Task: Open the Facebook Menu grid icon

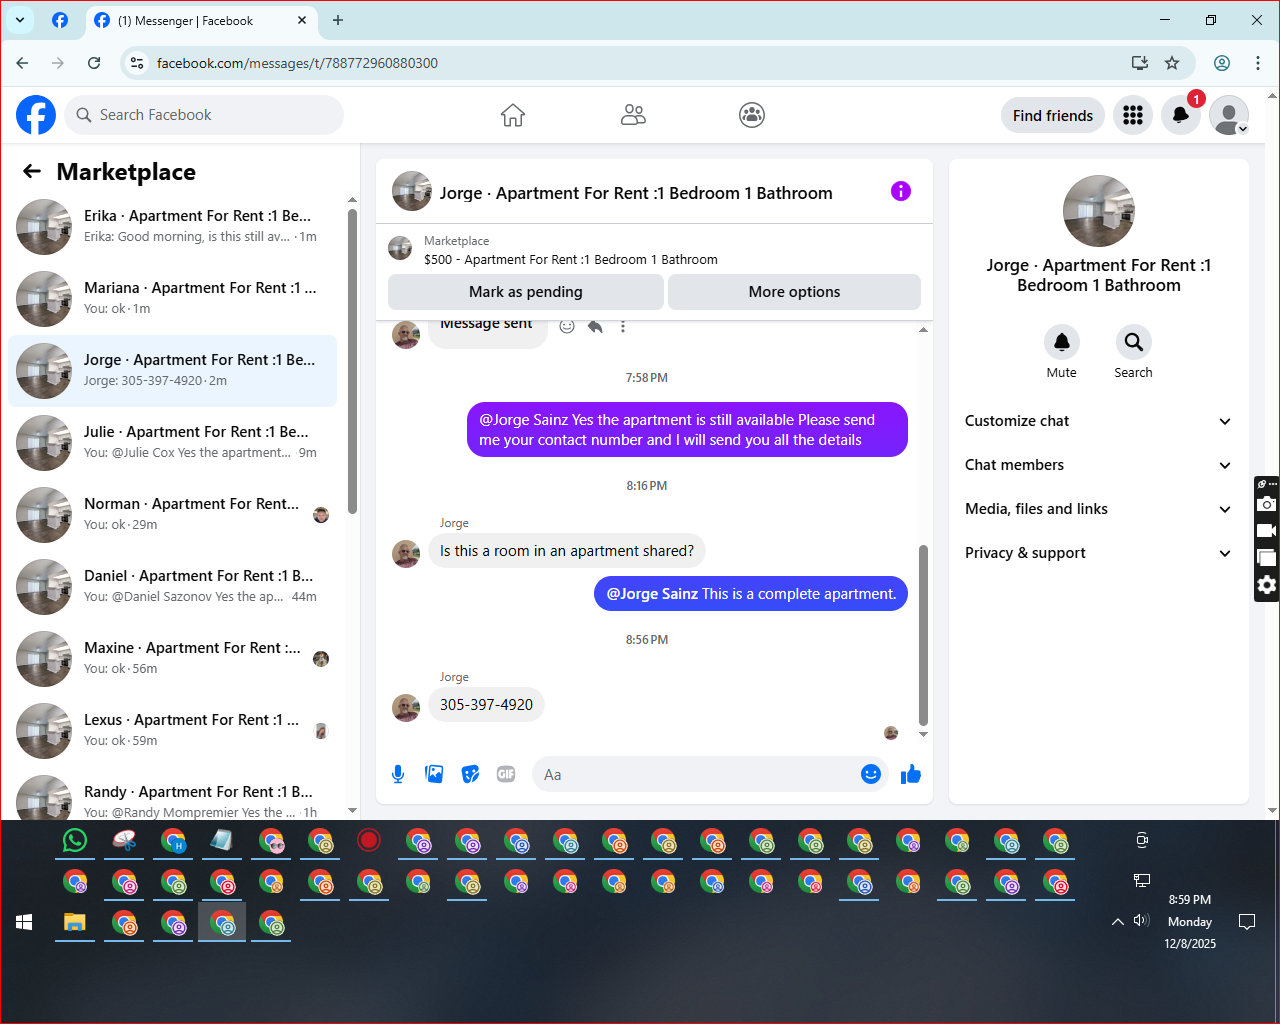Action: 1133,115
